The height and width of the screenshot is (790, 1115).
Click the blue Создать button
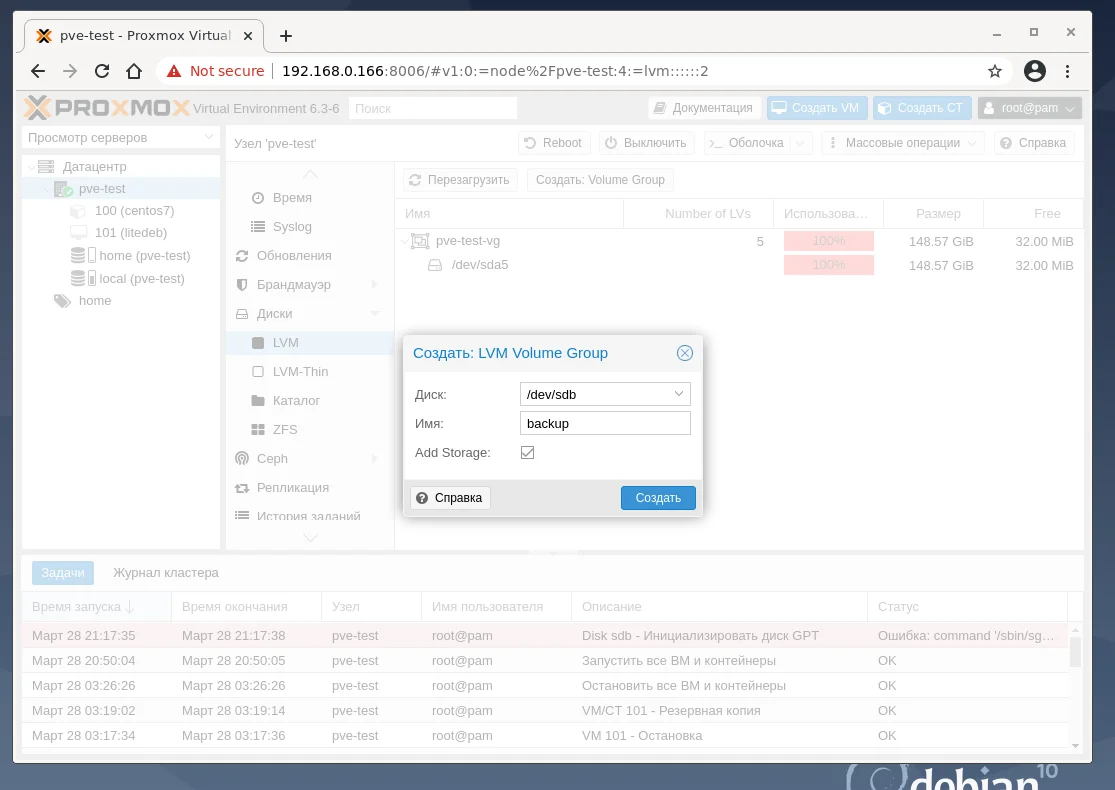coord(658,498)
